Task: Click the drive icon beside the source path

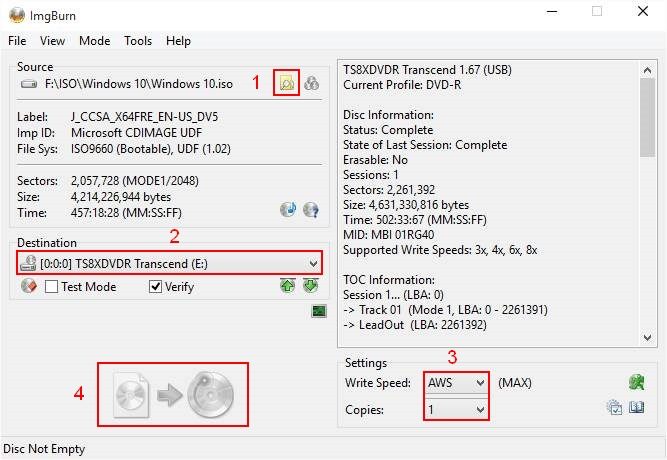Action: [x=29, y=84]
